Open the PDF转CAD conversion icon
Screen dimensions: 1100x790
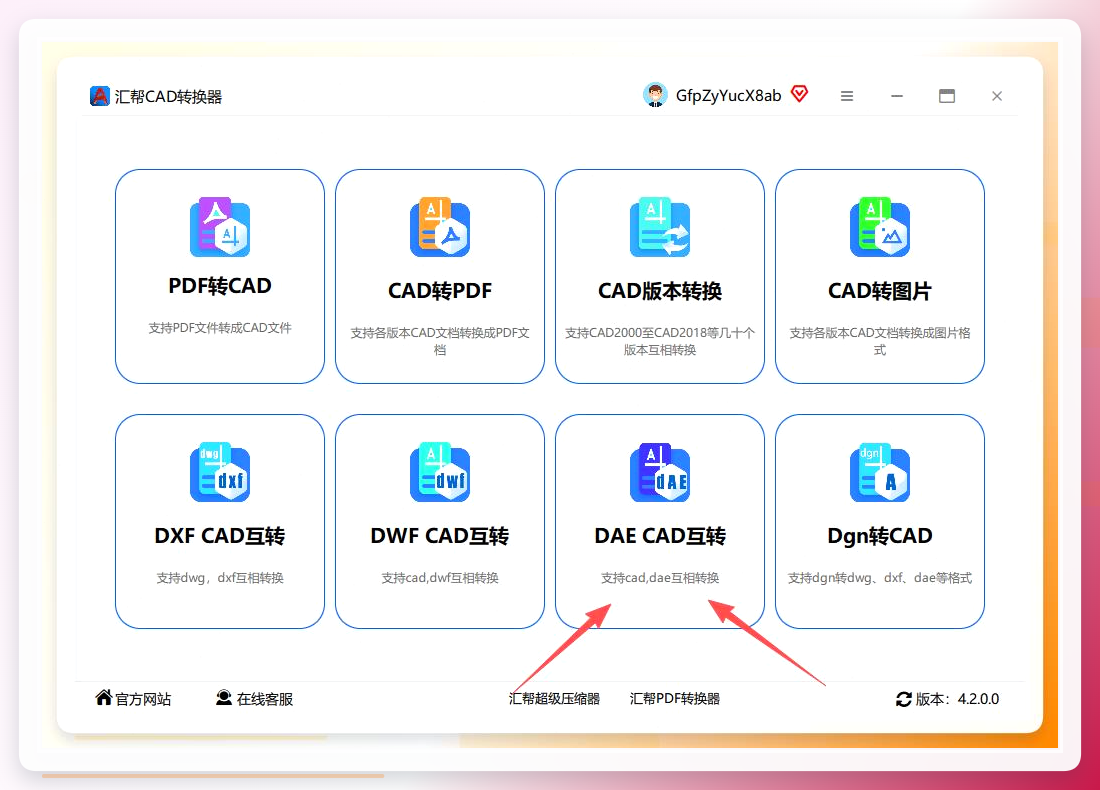coord(220,227)
